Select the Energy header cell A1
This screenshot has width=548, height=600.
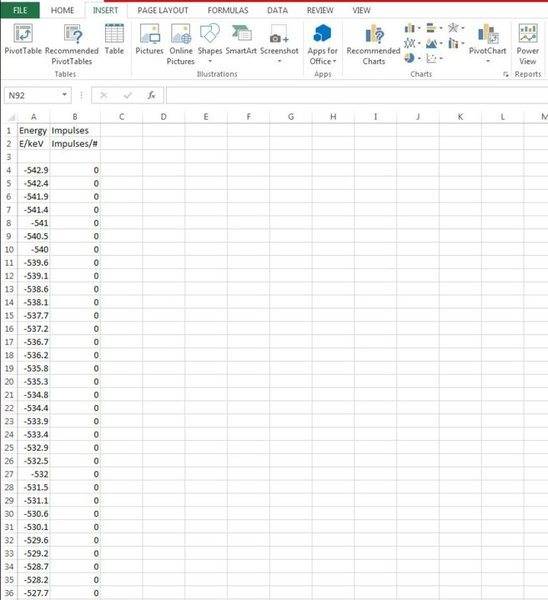[x=33, y=130]
